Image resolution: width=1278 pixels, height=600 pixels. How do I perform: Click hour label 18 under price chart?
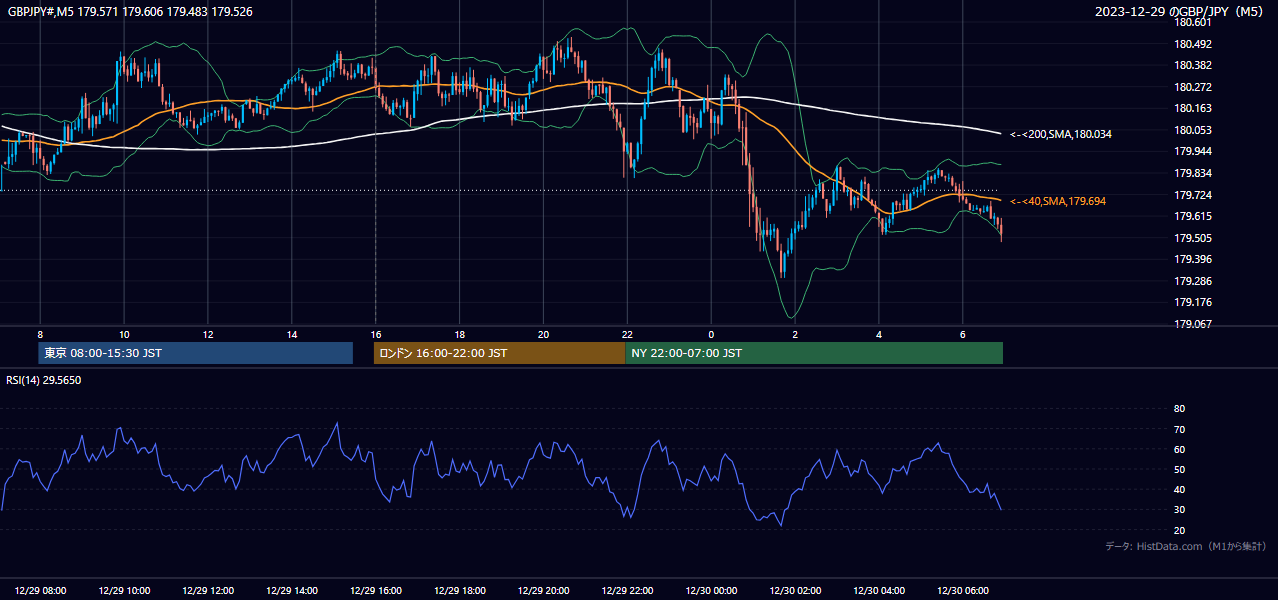tap(459, 334)
